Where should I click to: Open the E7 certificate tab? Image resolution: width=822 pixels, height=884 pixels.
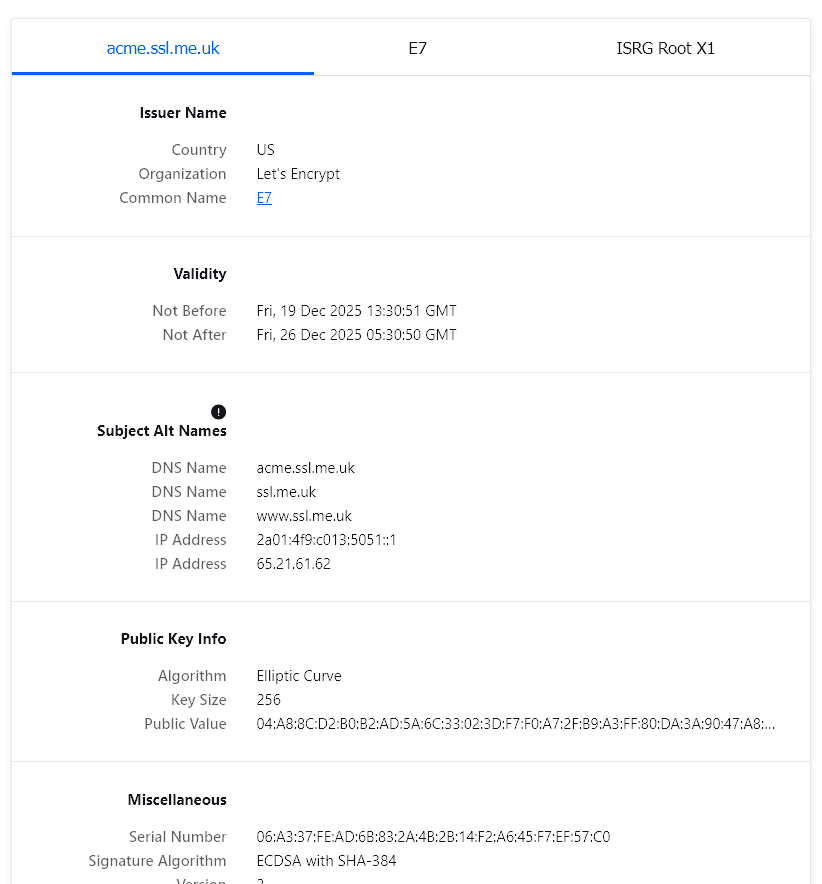pos(418,48)
